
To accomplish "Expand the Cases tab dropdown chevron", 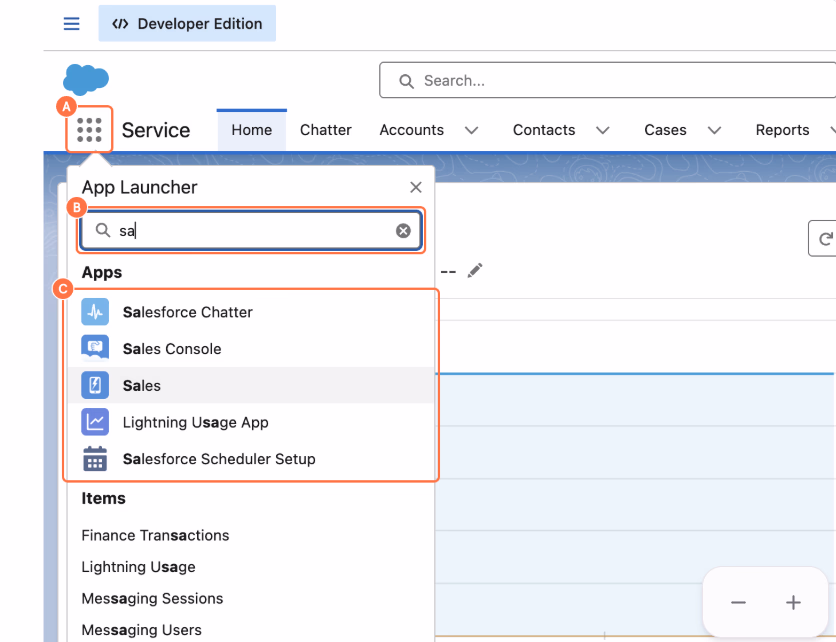I will click(x=714, y=130).
